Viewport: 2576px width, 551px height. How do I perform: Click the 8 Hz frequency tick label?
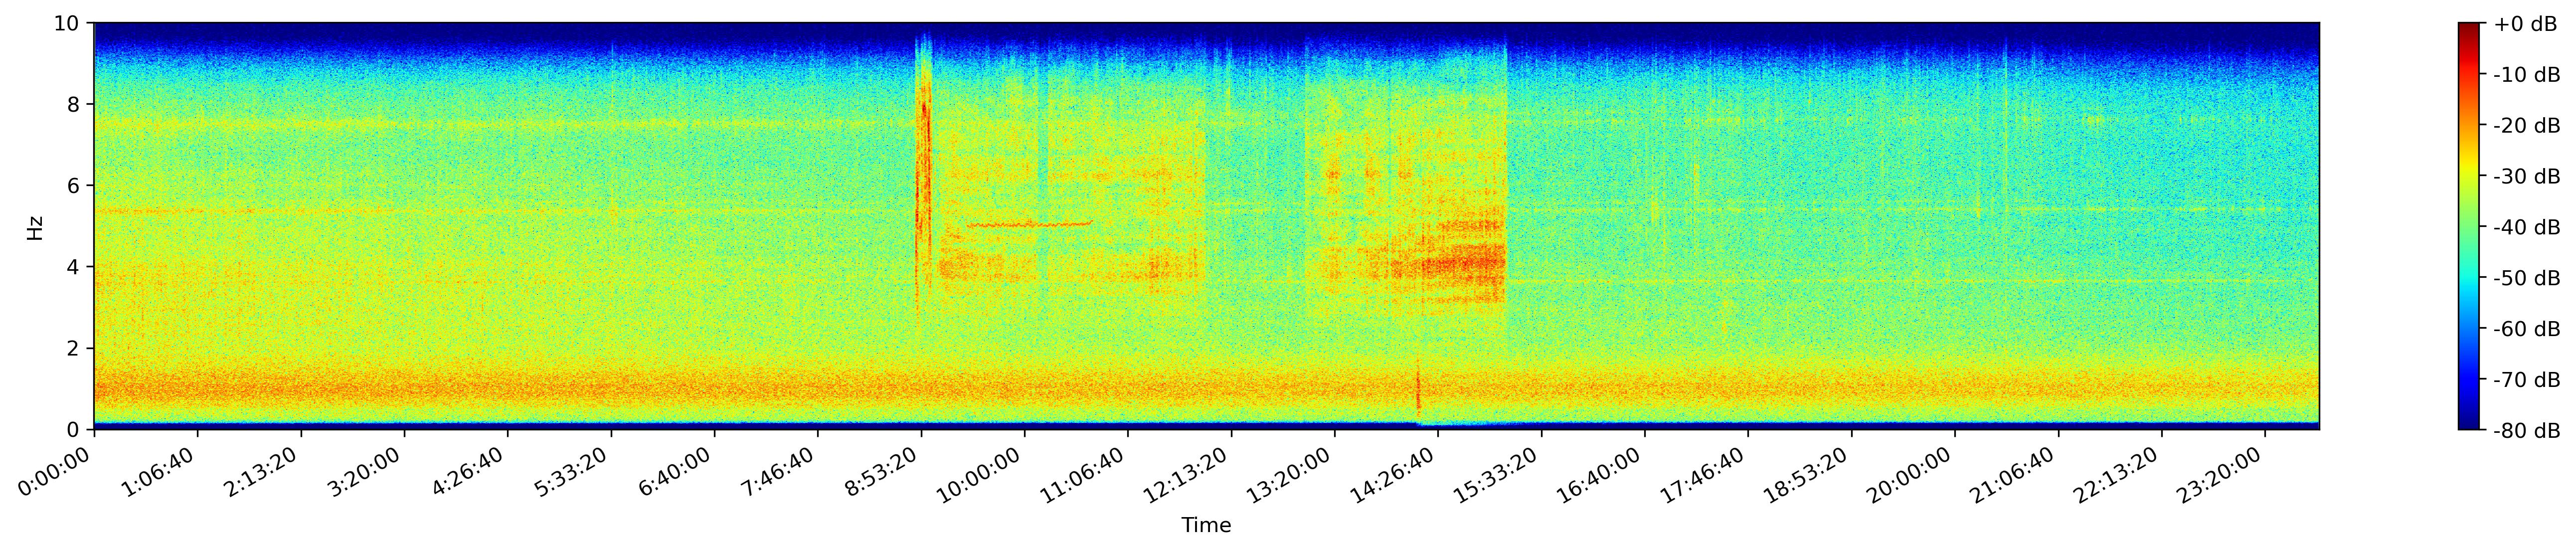coord(74,104)
